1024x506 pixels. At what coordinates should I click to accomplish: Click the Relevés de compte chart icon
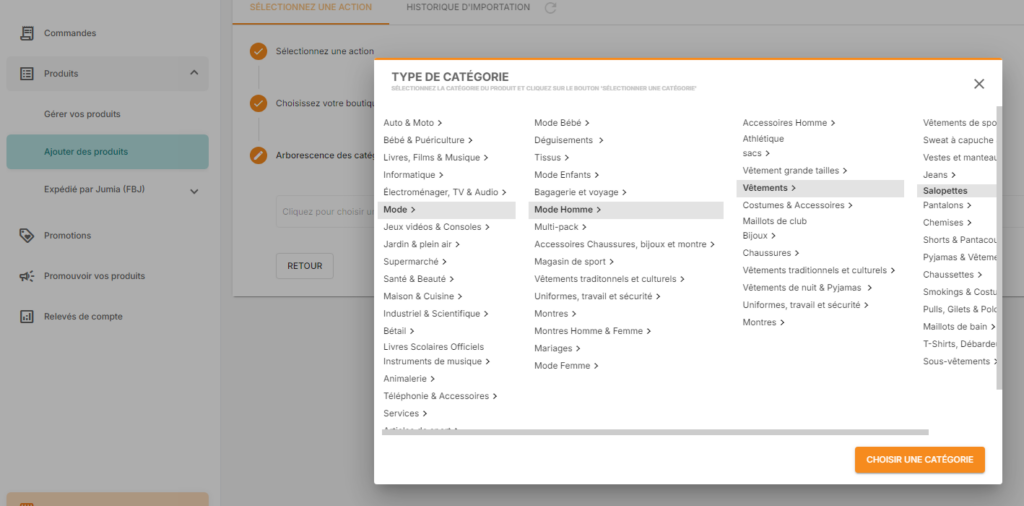(27, 317)
